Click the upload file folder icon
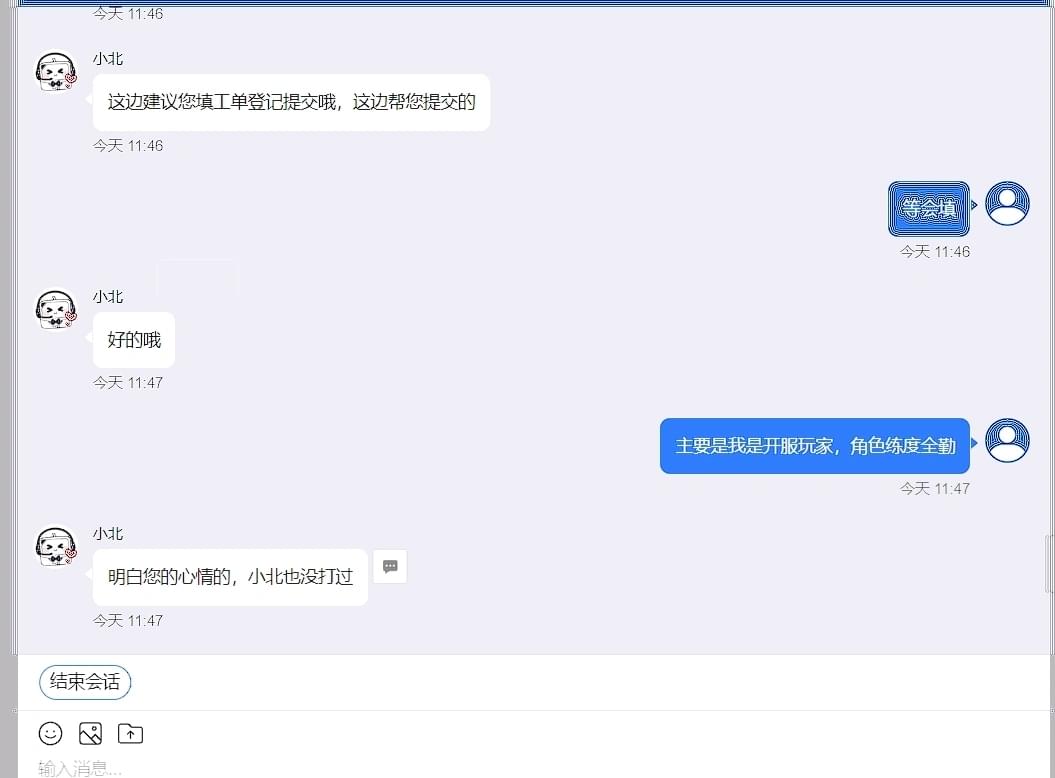Viewport: 1055px width, 778px height. pyautogui.click(x=131, y=734)
